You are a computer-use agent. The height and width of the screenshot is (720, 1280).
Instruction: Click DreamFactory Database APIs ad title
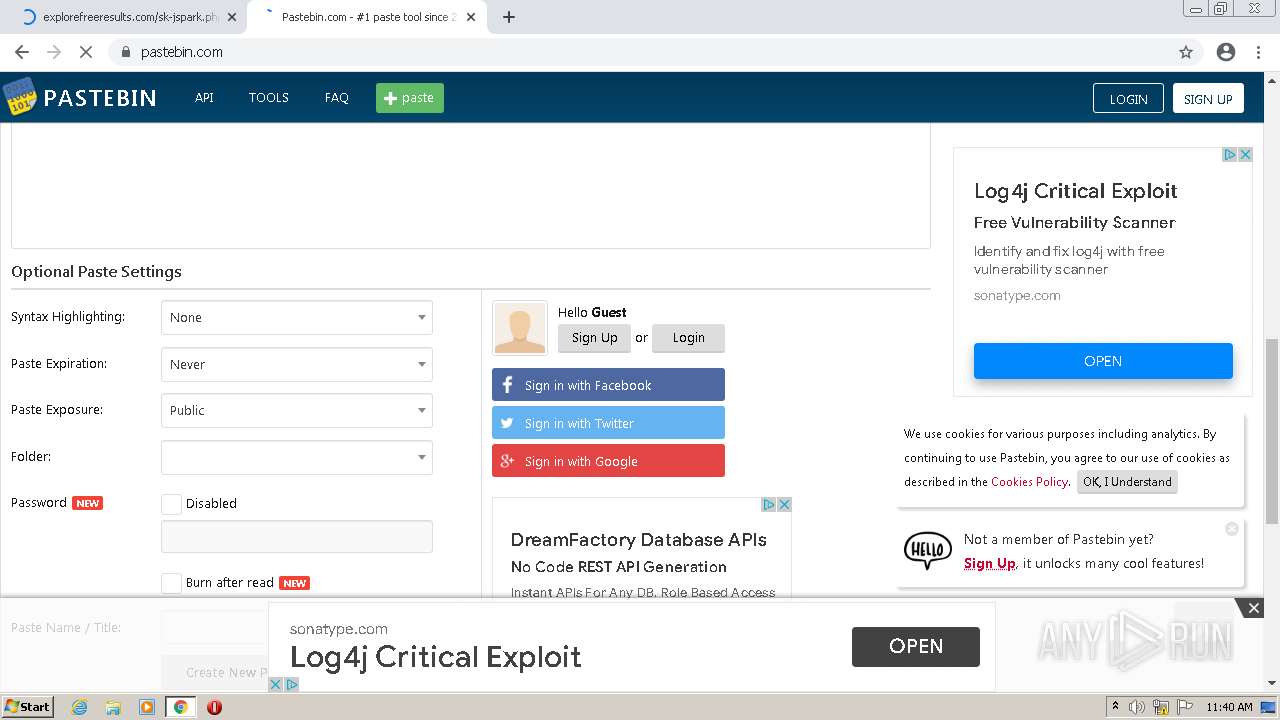638,540
